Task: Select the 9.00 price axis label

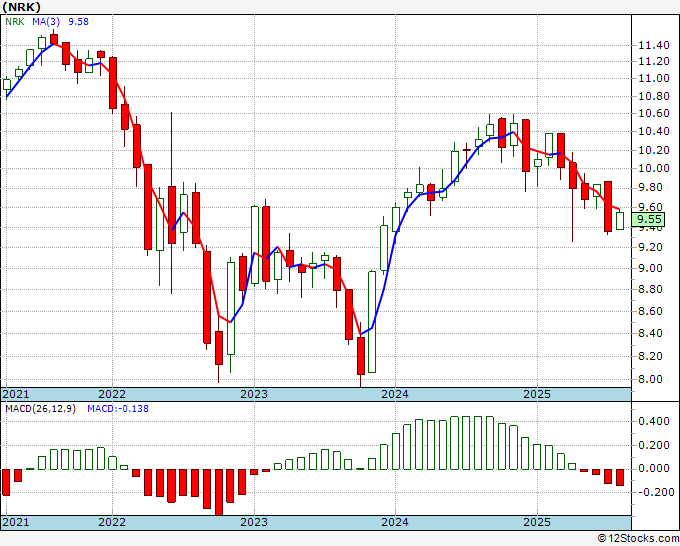Action: coord(651,268)
